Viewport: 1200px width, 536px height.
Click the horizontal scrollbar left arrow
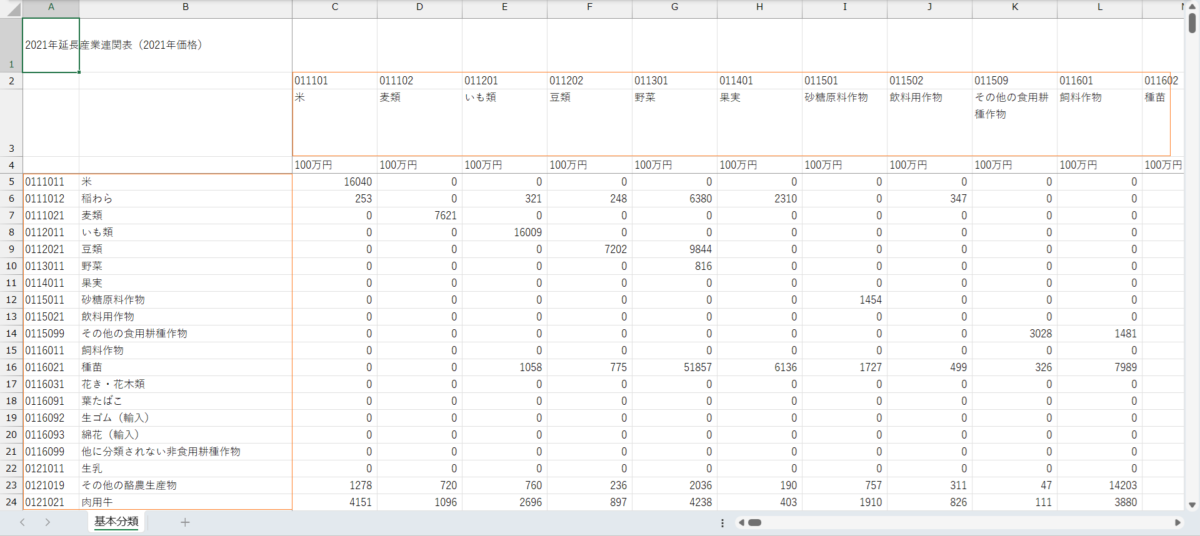[x=740, y=522]
